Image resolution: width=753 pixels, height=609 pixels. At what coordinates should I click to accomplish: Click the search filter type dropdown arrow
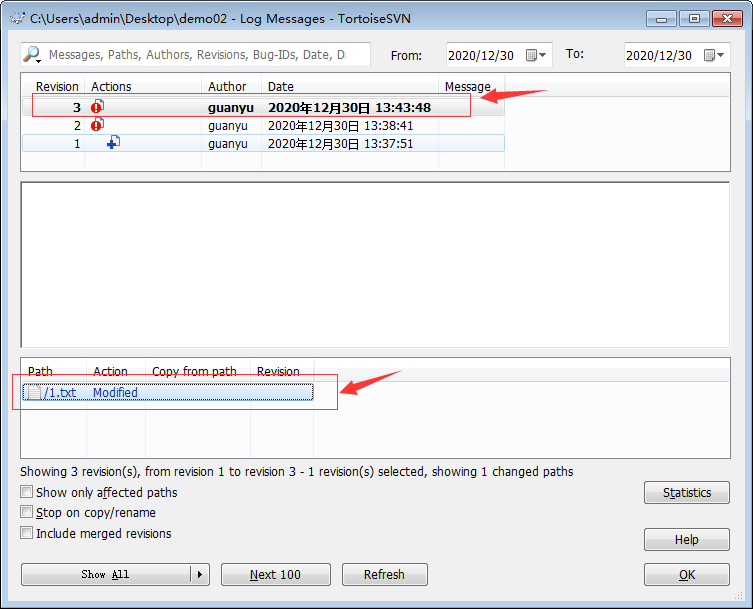[38, 61]
